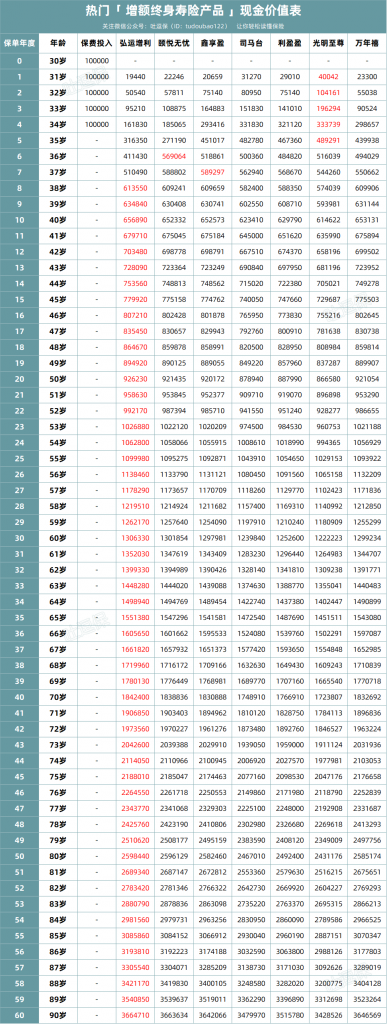This screenshot has height=1024, width=387.
Task: Select the 颐悦无忧 column header
Action: click(174, 43)
